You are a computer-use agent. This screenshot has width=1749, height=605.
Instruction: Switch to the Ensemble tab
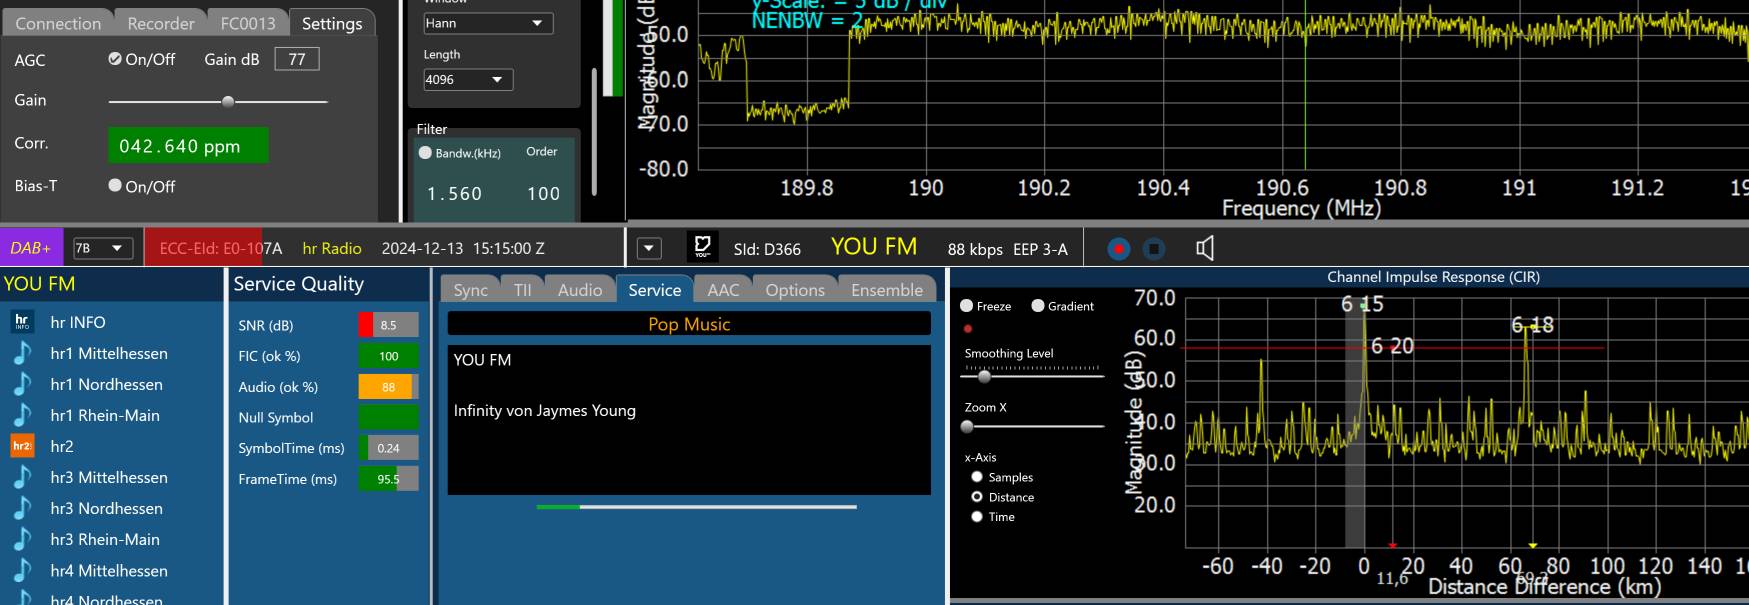pyautogui.click(x=886, y=290)
